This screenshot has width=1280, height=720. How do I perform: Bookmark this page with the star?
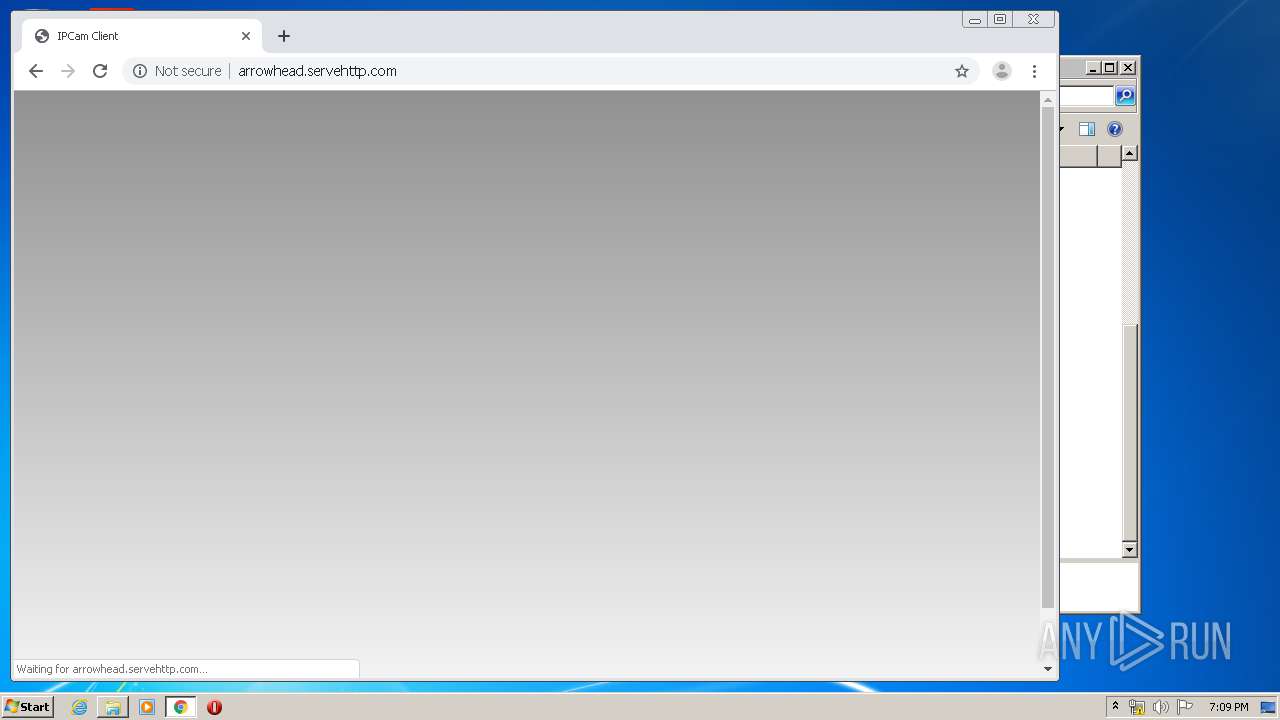pyautogui.click(x=962, y=71)
